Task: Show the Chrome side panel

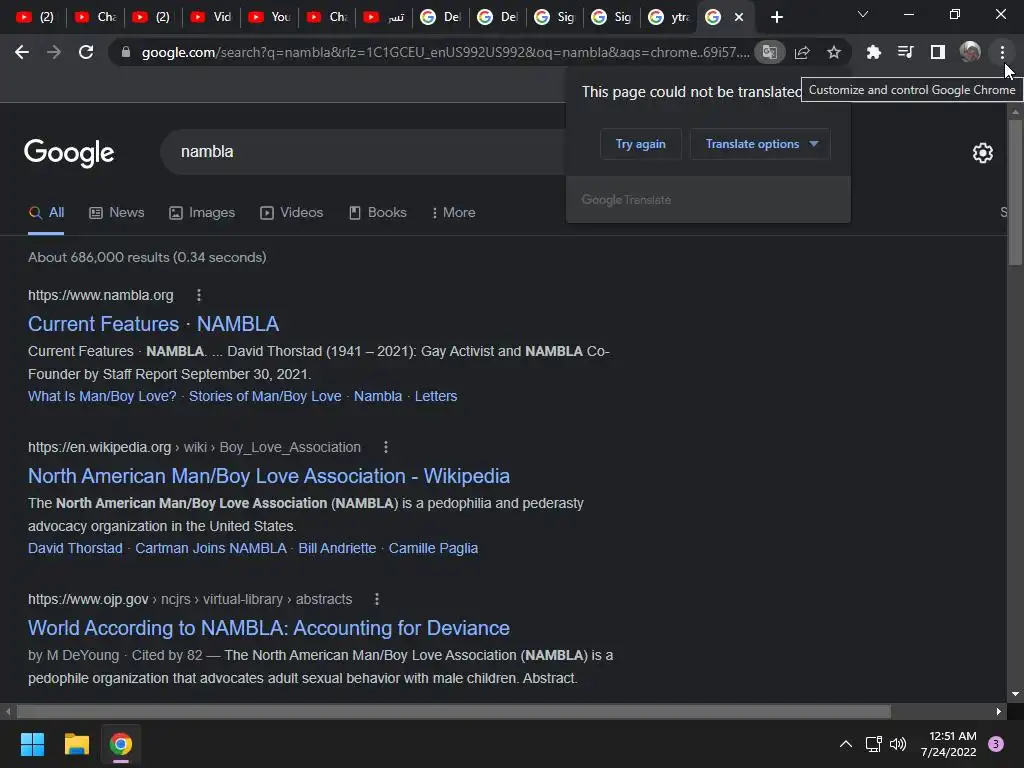Action: pos(938,52)
